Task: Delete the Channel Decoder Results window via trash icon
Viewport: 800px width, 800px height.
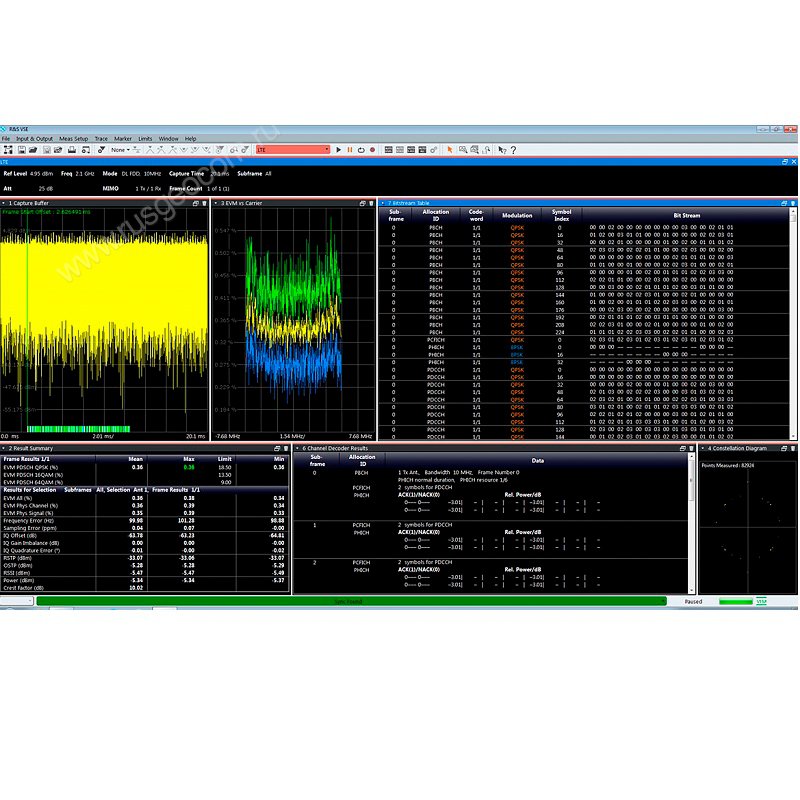Action: (691, 448)
